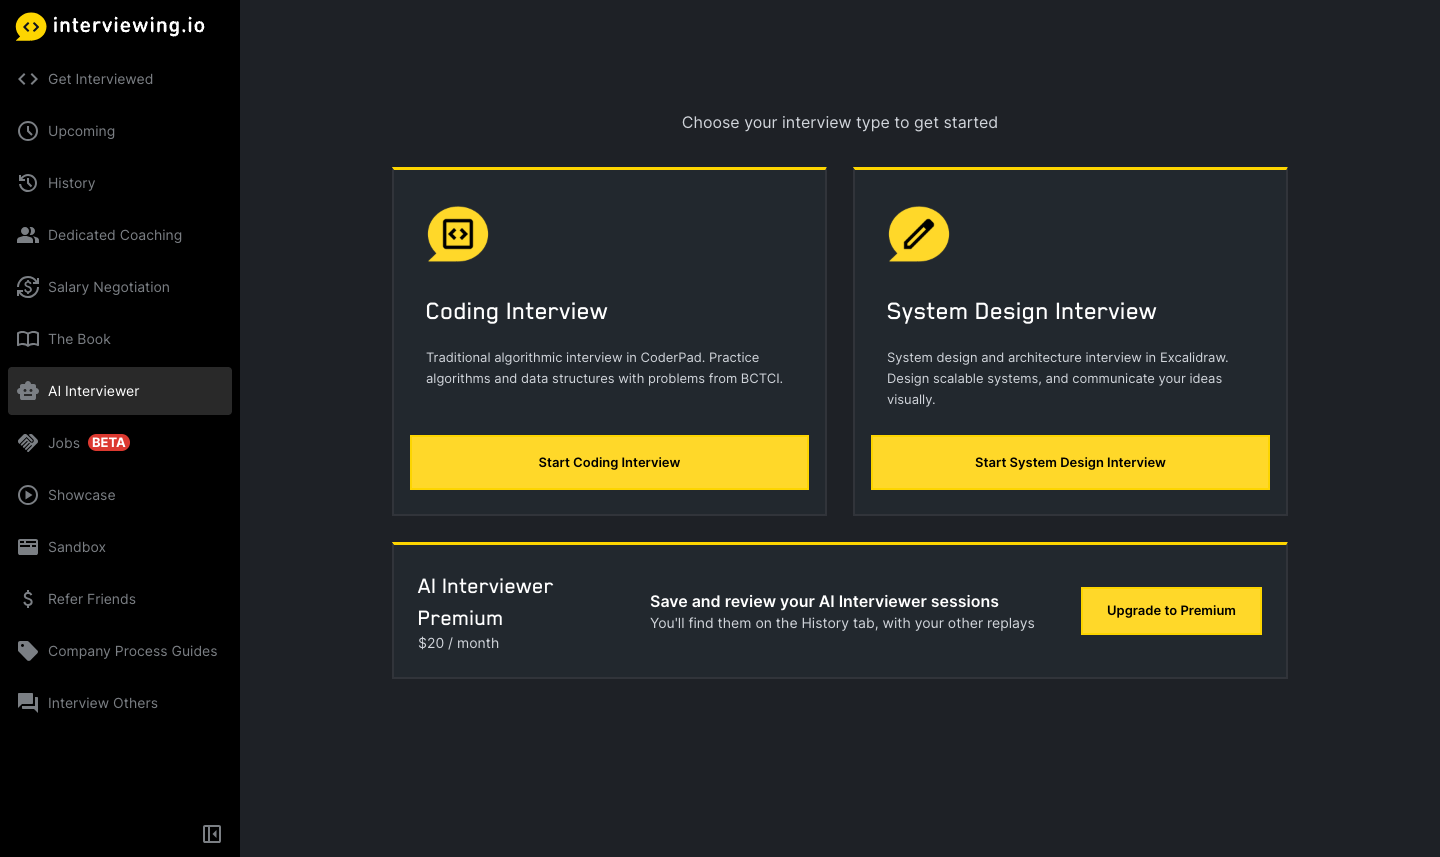Click the Salary Negotiation dollar-cycle icon
This screenshot has width=1440, height=857.
(28, 287)
